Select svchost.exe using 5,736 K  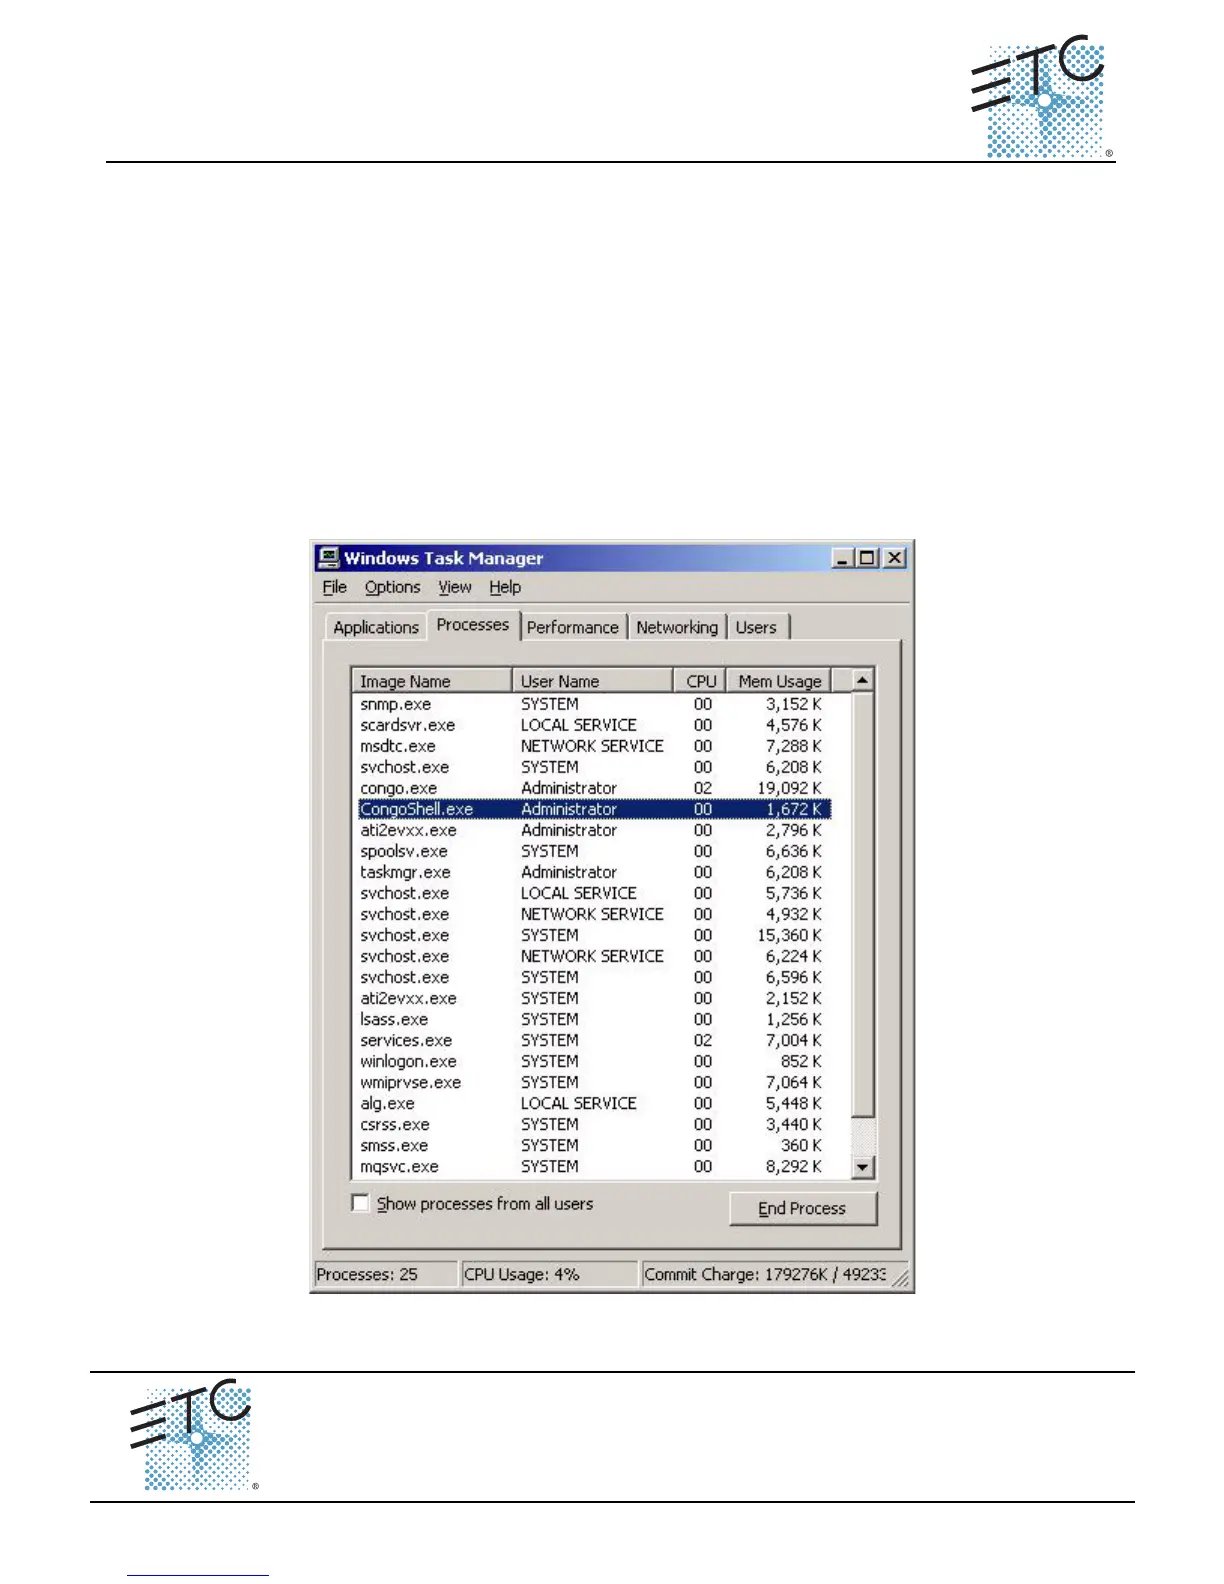point(592,893)
